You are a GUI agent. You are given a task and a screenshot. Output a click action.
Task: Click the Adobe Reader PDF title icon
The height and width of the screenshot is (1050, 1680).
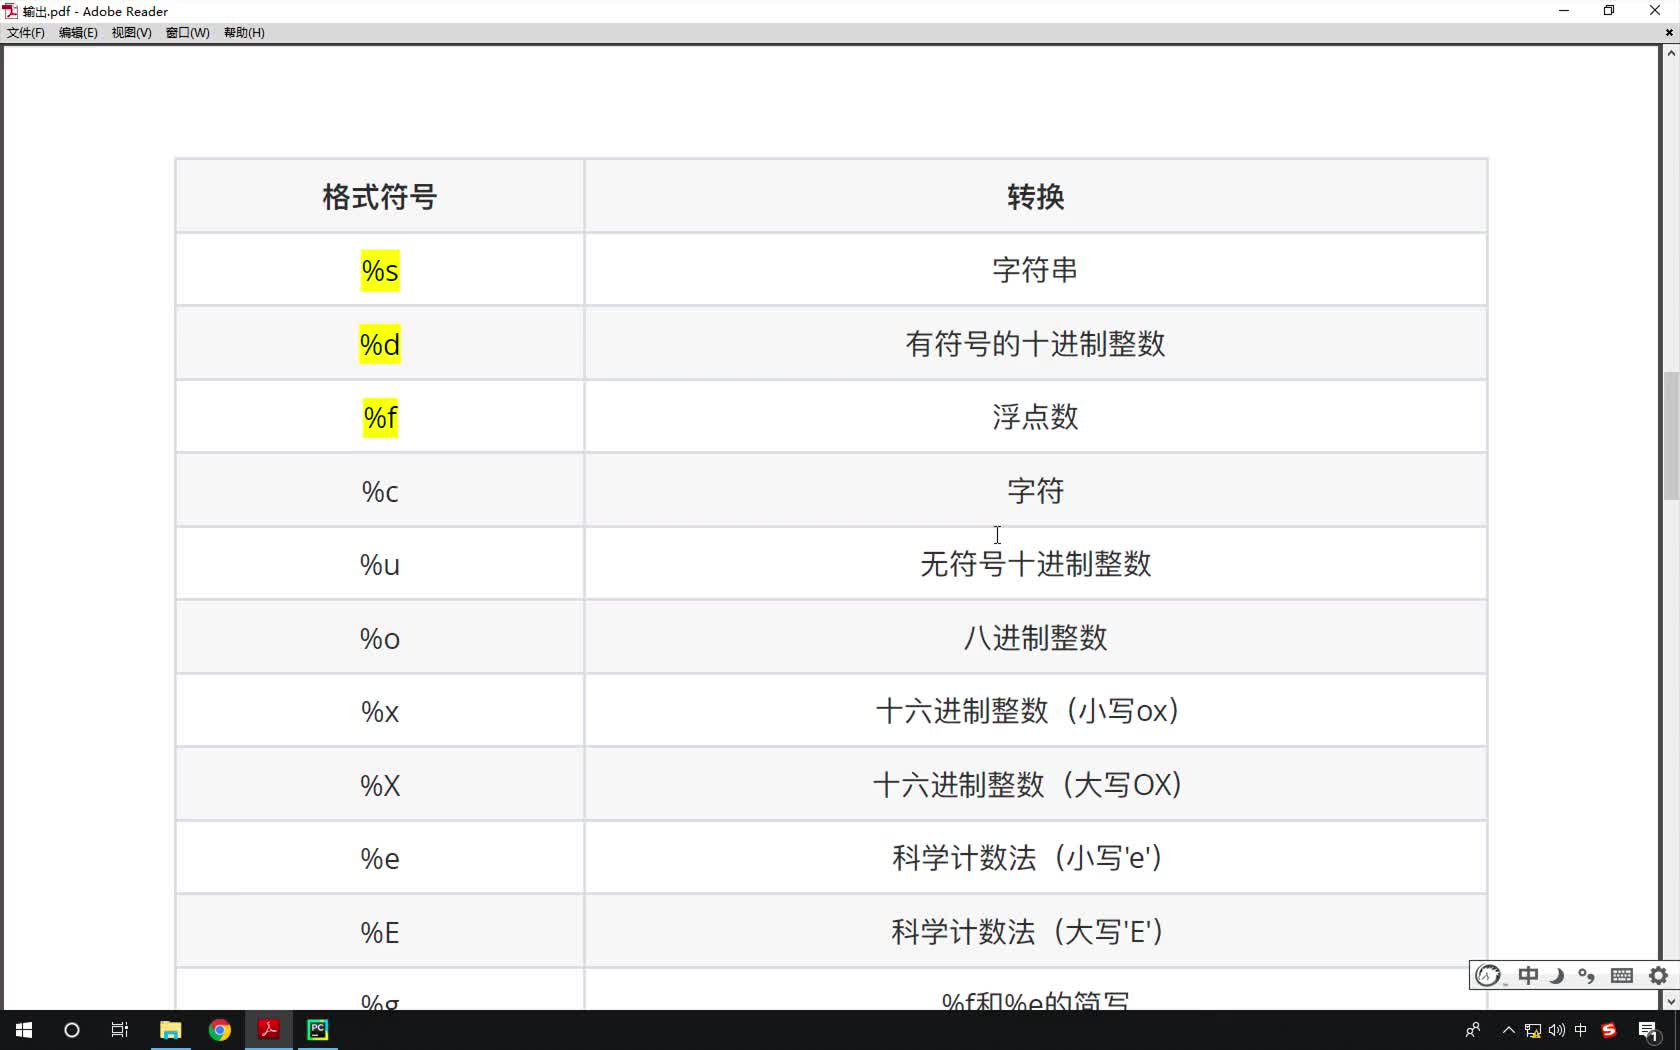coord(10,11)
